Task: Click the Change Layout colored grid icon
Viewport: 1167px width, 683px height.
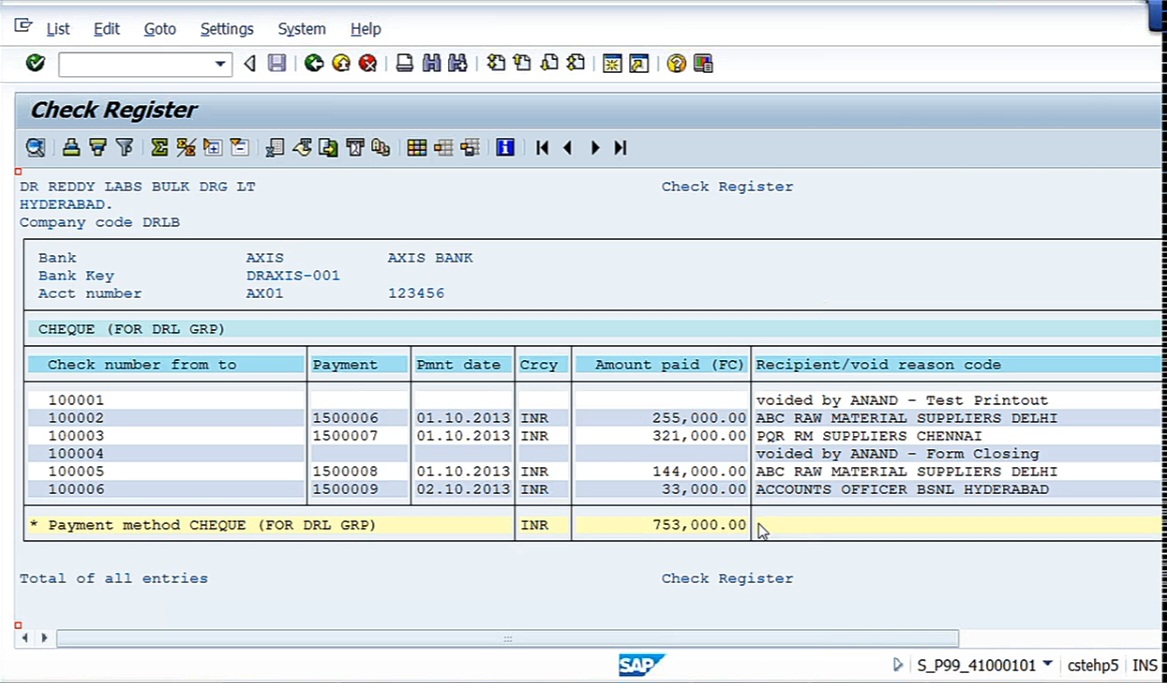Action: (417, 147)
